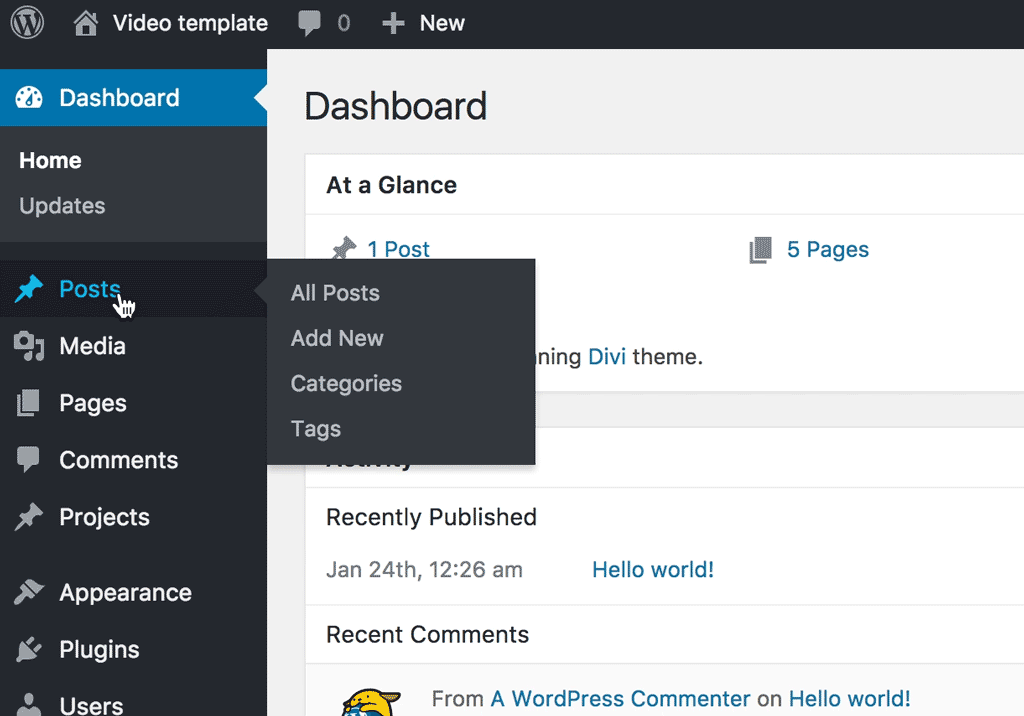
Task: Click the WordPress logo in the admin bar
Action: [x=26, y=22]
